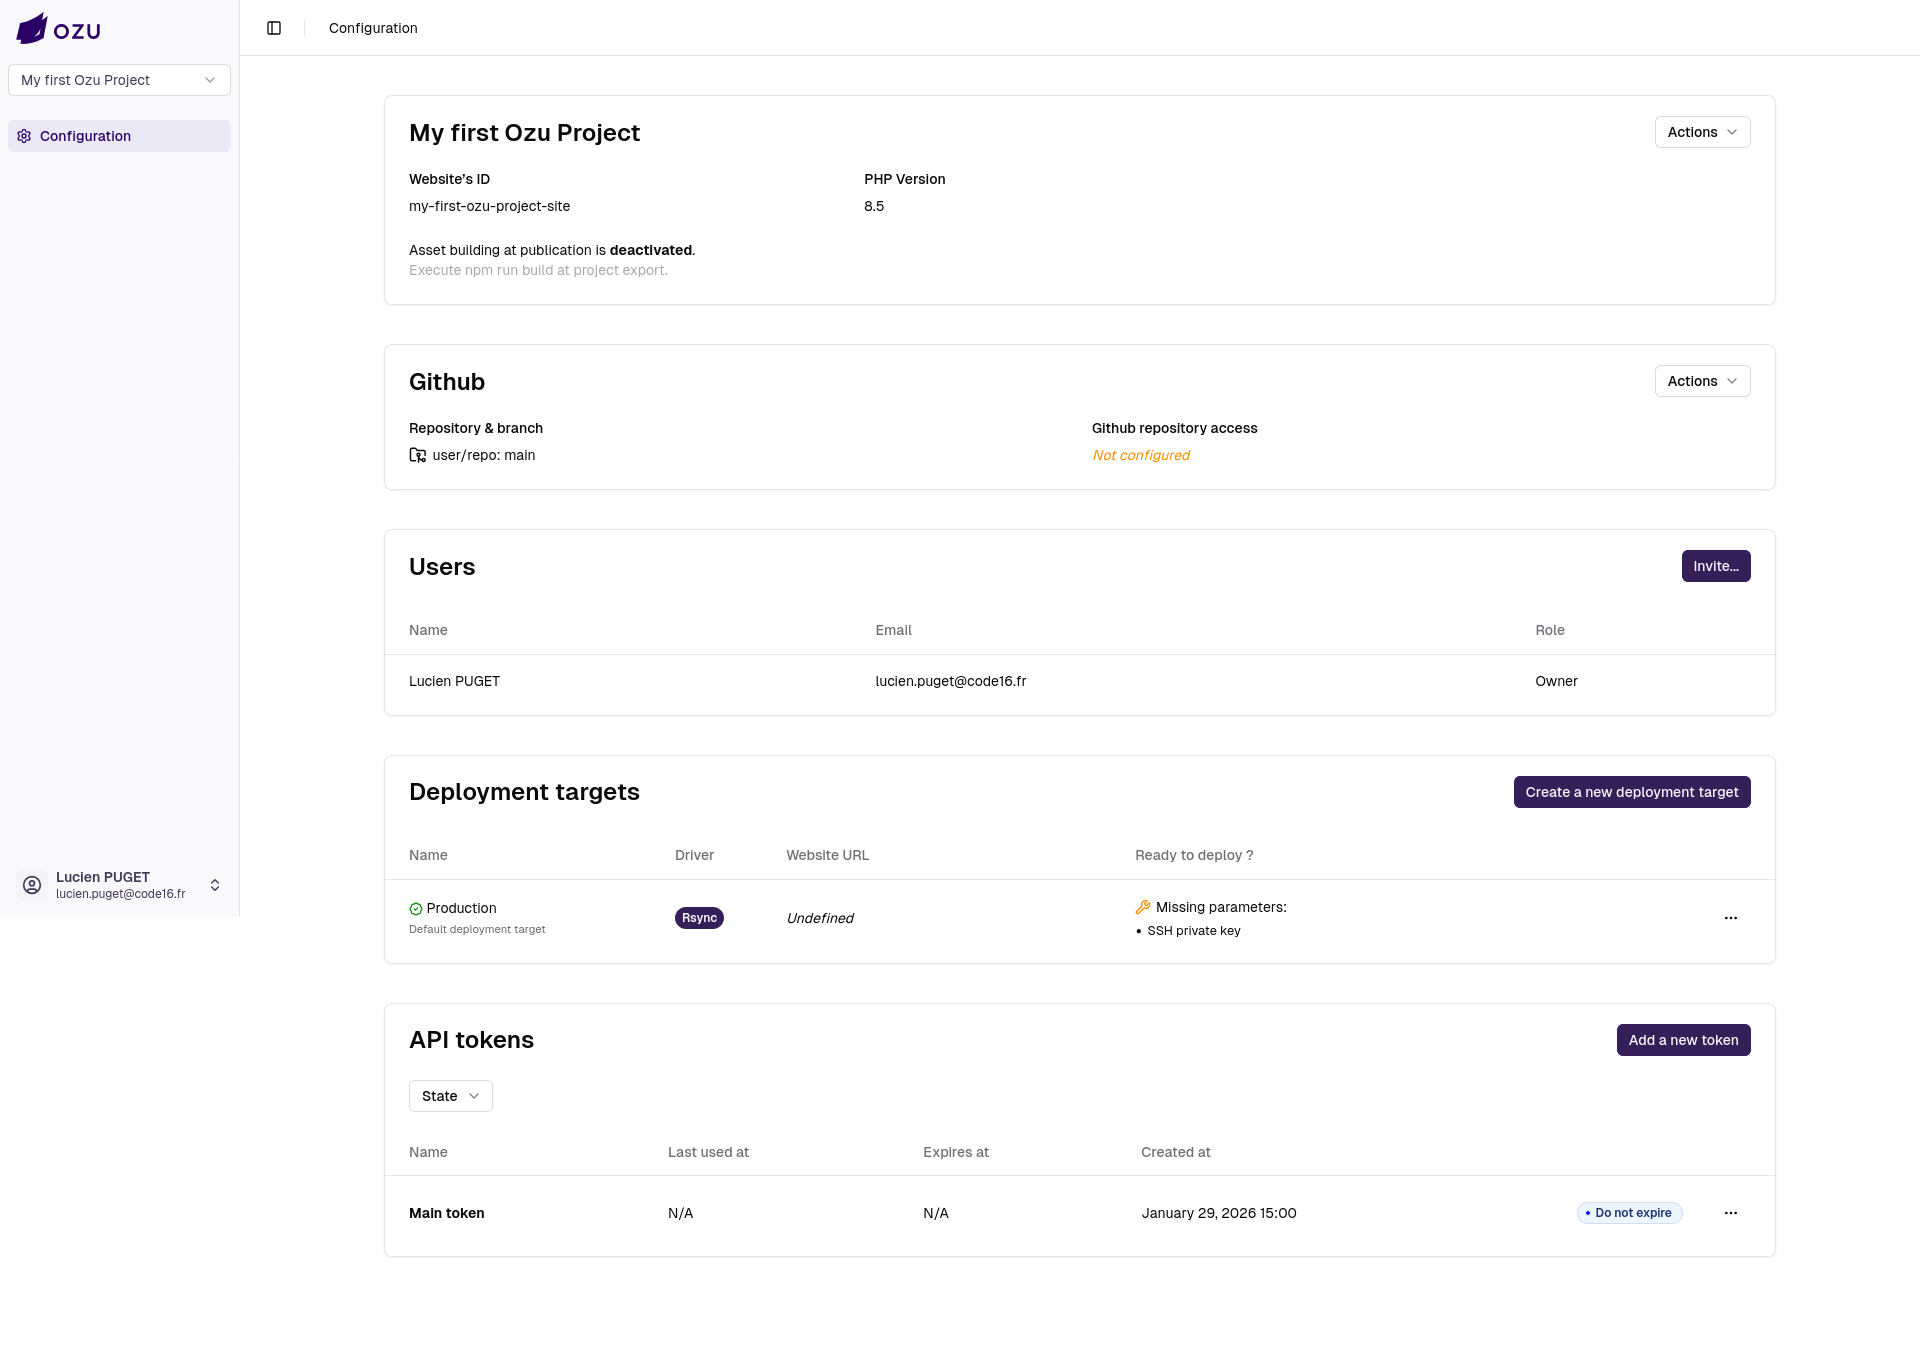Click the Configuration breadcrumb title
The image size is (1920, 1353).
click(373, 28)
